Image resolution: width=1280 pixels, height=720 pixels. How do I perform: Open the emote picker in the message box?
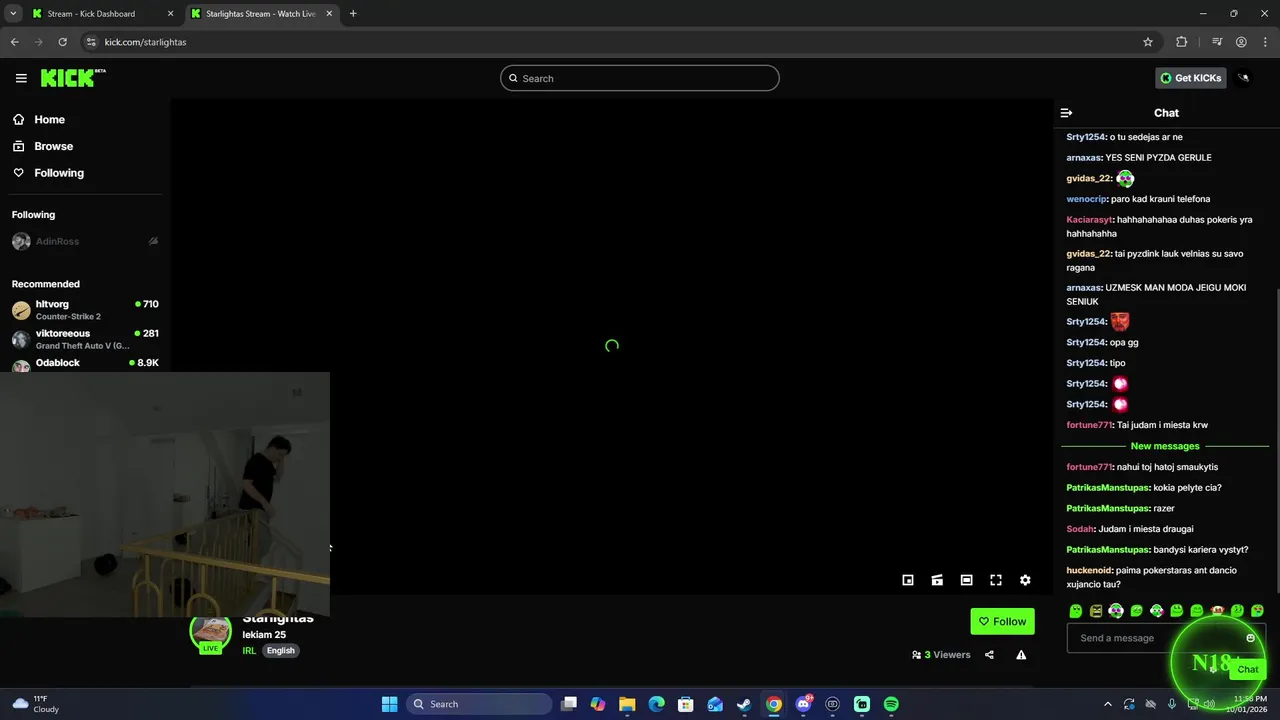pyautogui.click(x=1250, y=638)
